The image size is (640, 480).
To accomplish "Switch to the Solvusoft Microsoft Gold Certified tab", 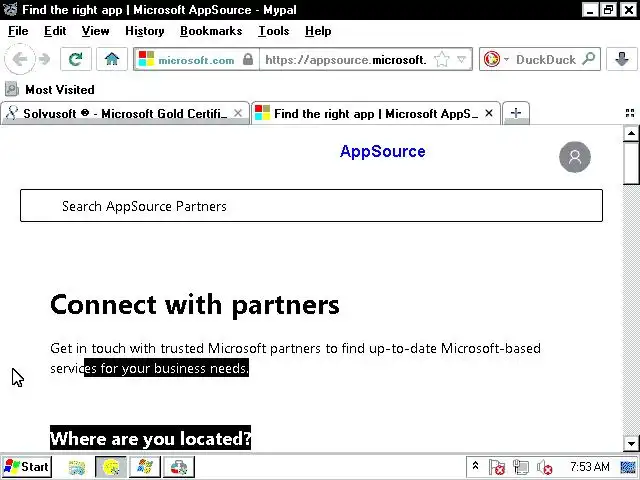I will pyautogui.click(x=125, y=113).
